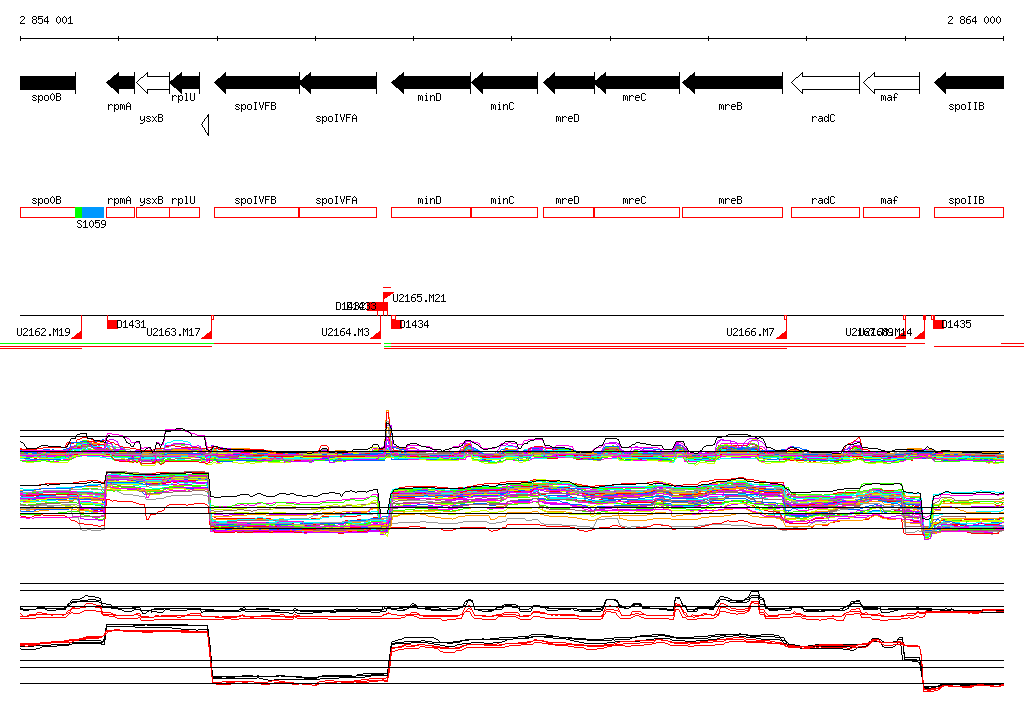Click the end coordinate 2 864 000
The width and height of the screenshot is (1024, 714).
(x=974, y=20)
